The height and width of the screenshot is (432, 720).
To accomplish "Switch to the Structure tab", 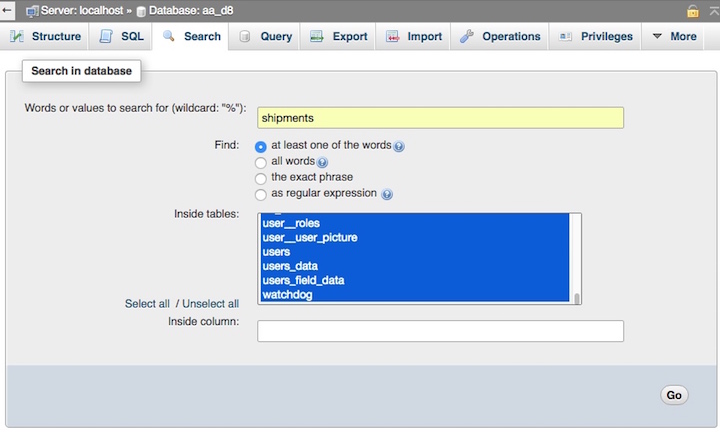I will pos(45,36).
